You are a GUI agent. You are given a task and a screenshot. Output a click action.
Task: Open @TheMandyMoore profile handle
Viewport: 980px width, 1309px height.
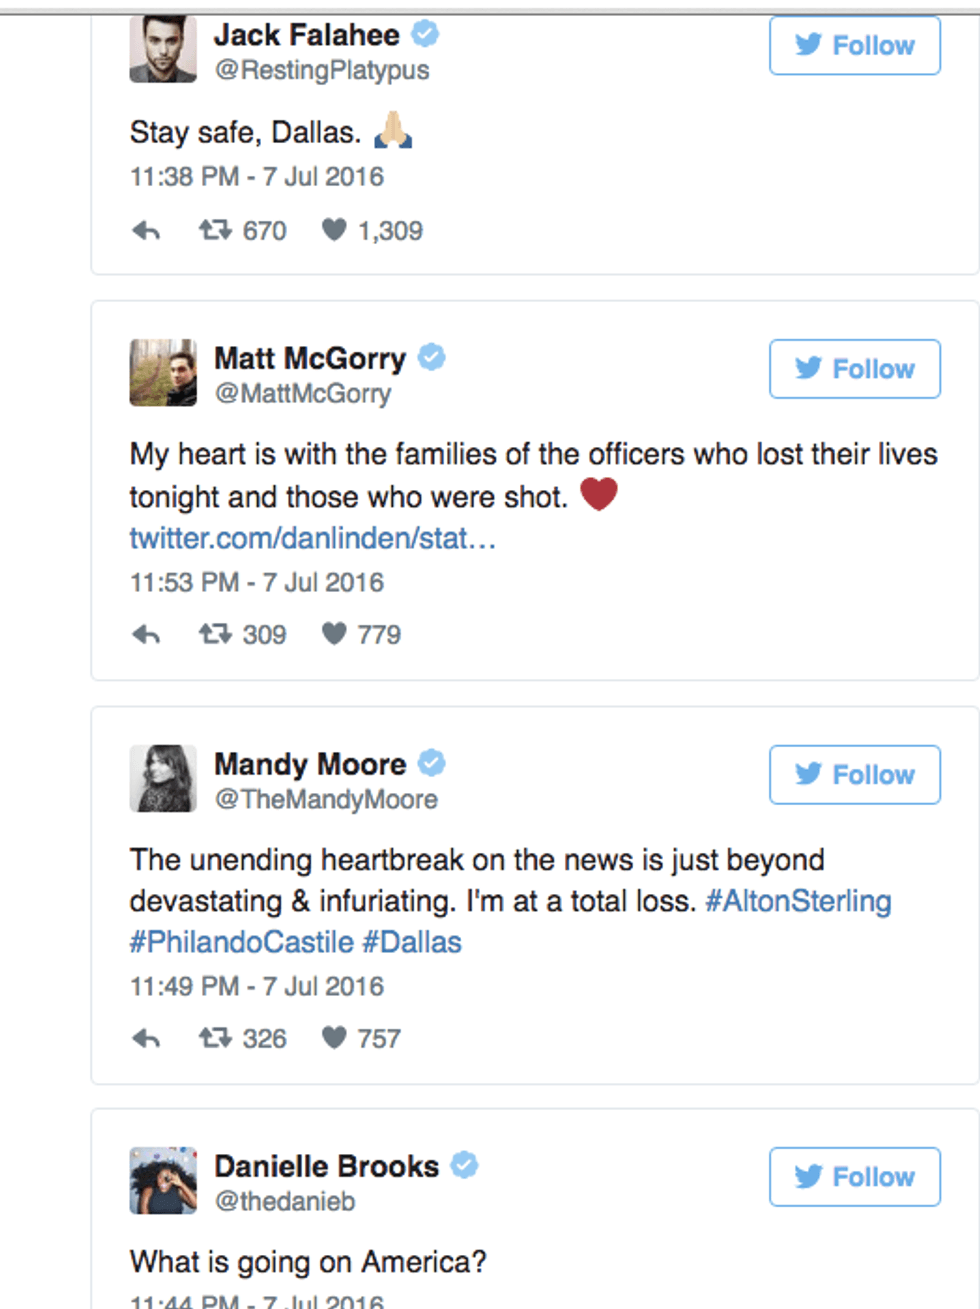[x=326, y=800]
